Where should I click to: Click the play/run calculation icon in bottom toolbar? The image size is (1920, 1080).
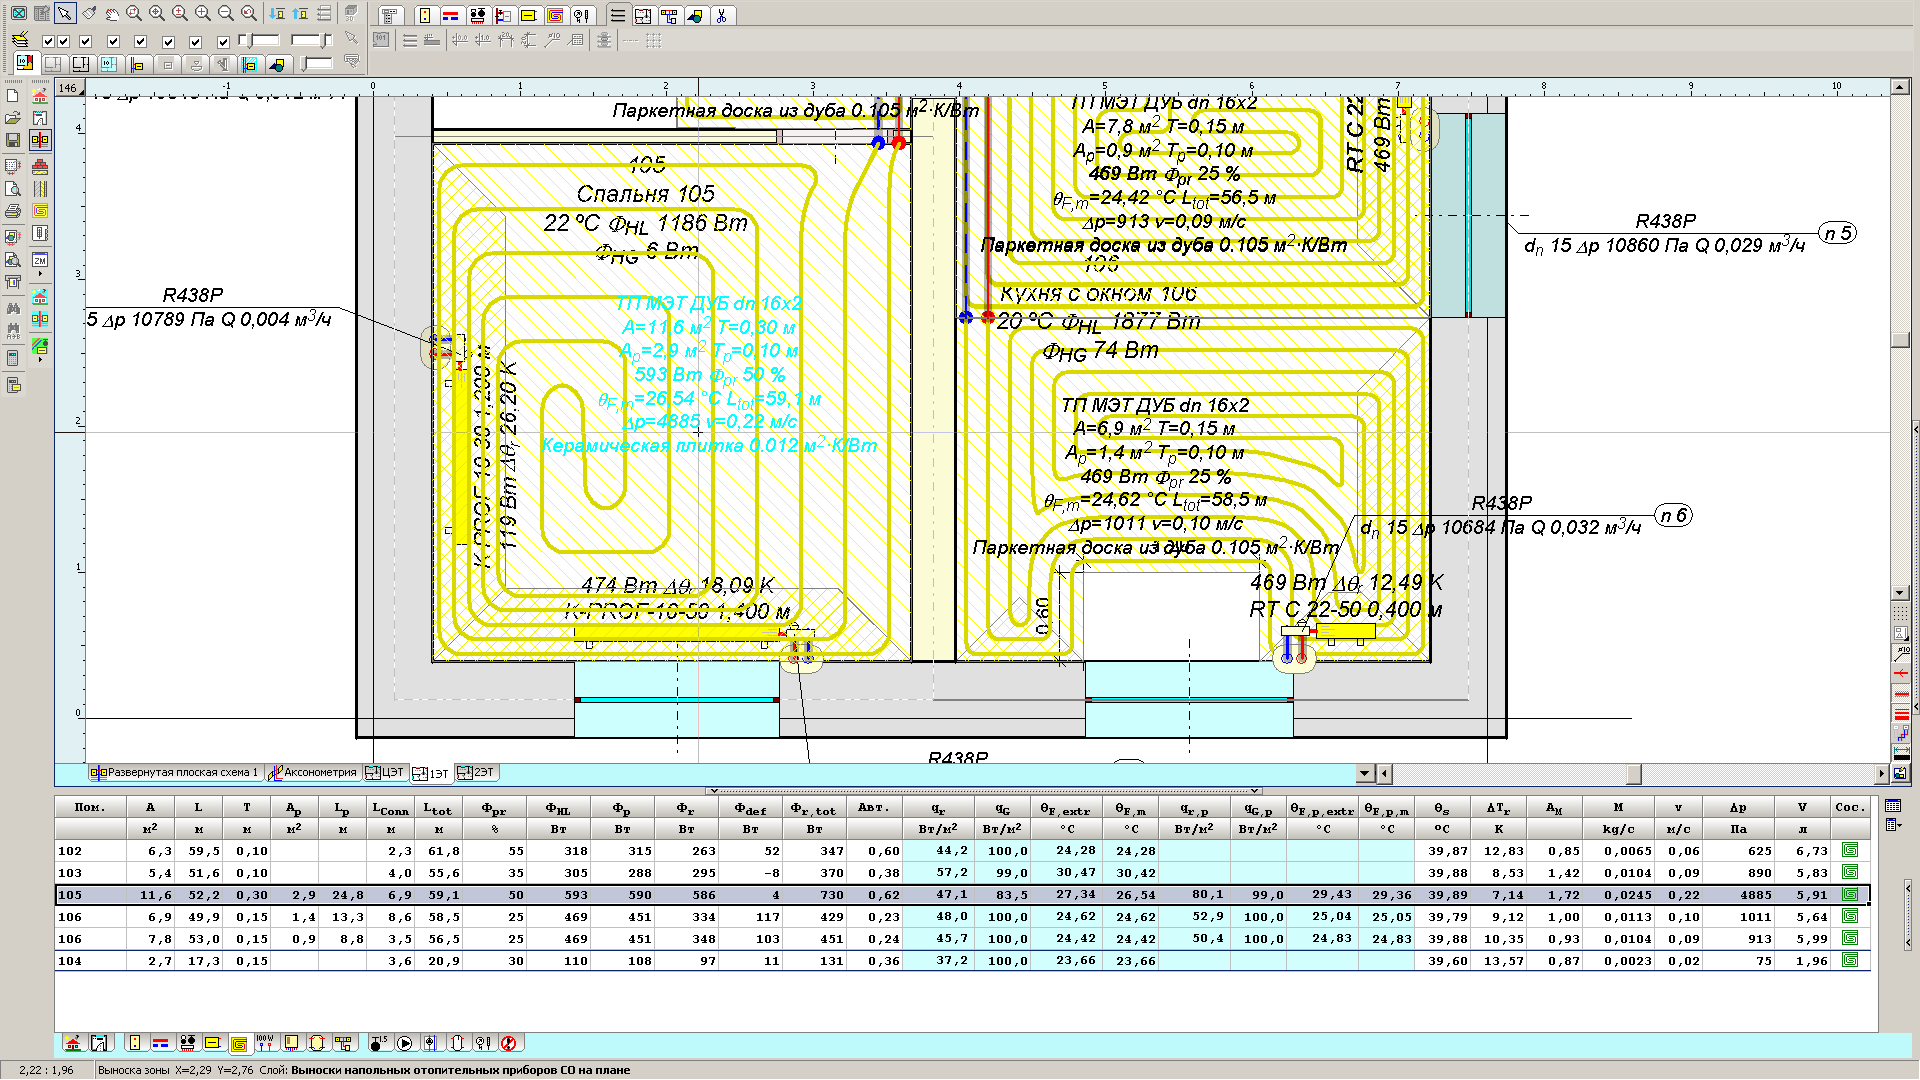(405, 1043)
